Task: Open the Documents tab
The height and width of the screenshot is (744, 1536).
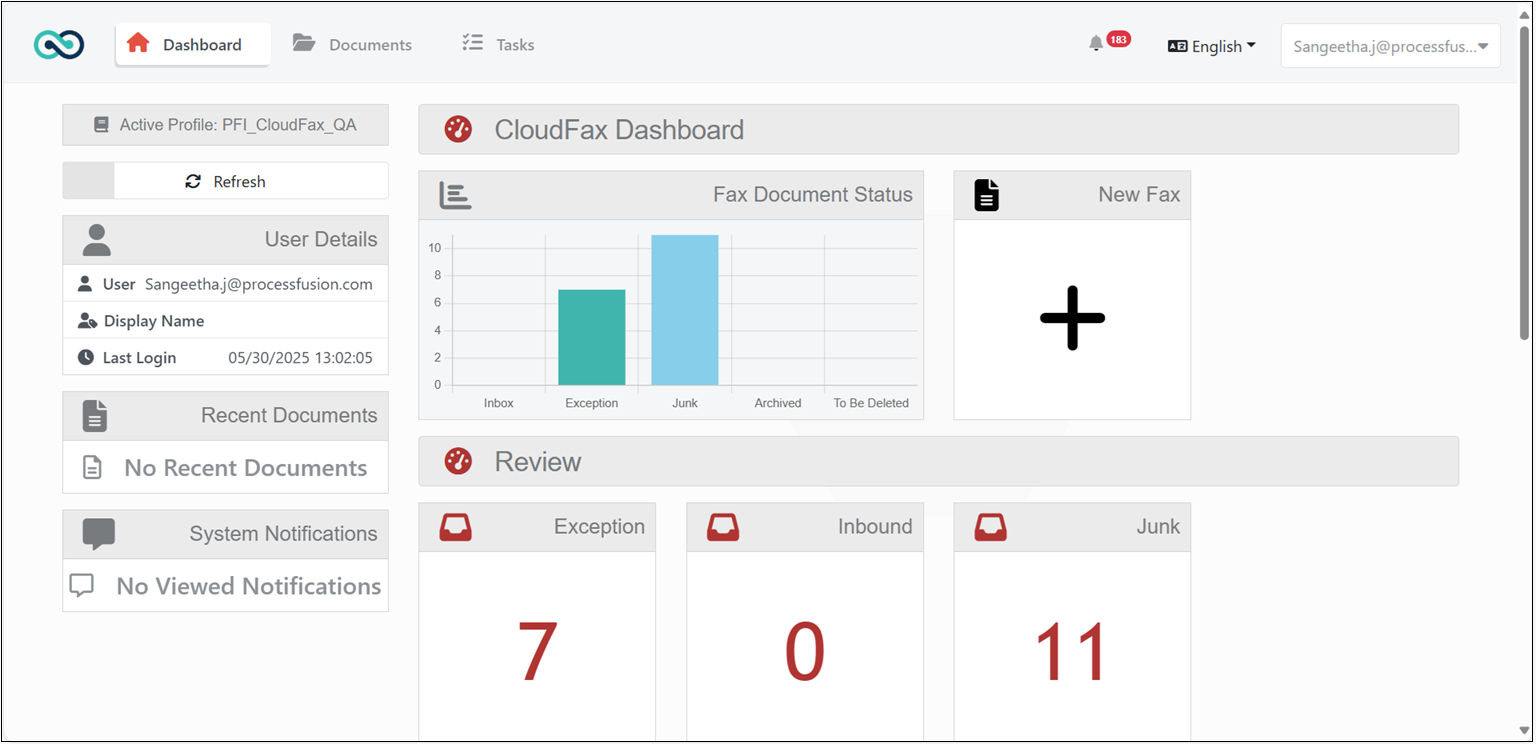Action: [x=352, y=44]
